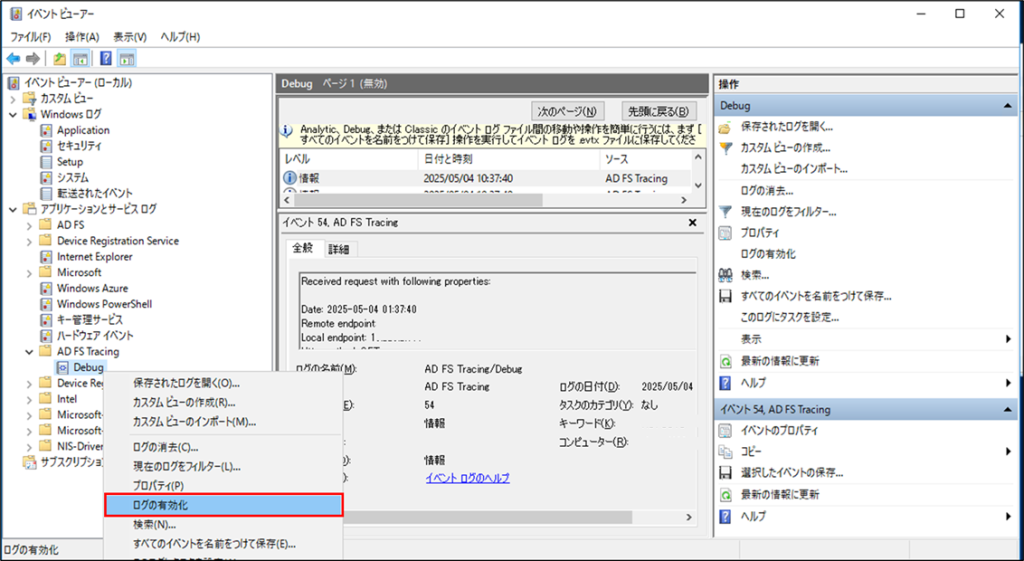Click ログの有効化 in the actions pane
This screenshot has height=561, width=1024.
[768, 254]
